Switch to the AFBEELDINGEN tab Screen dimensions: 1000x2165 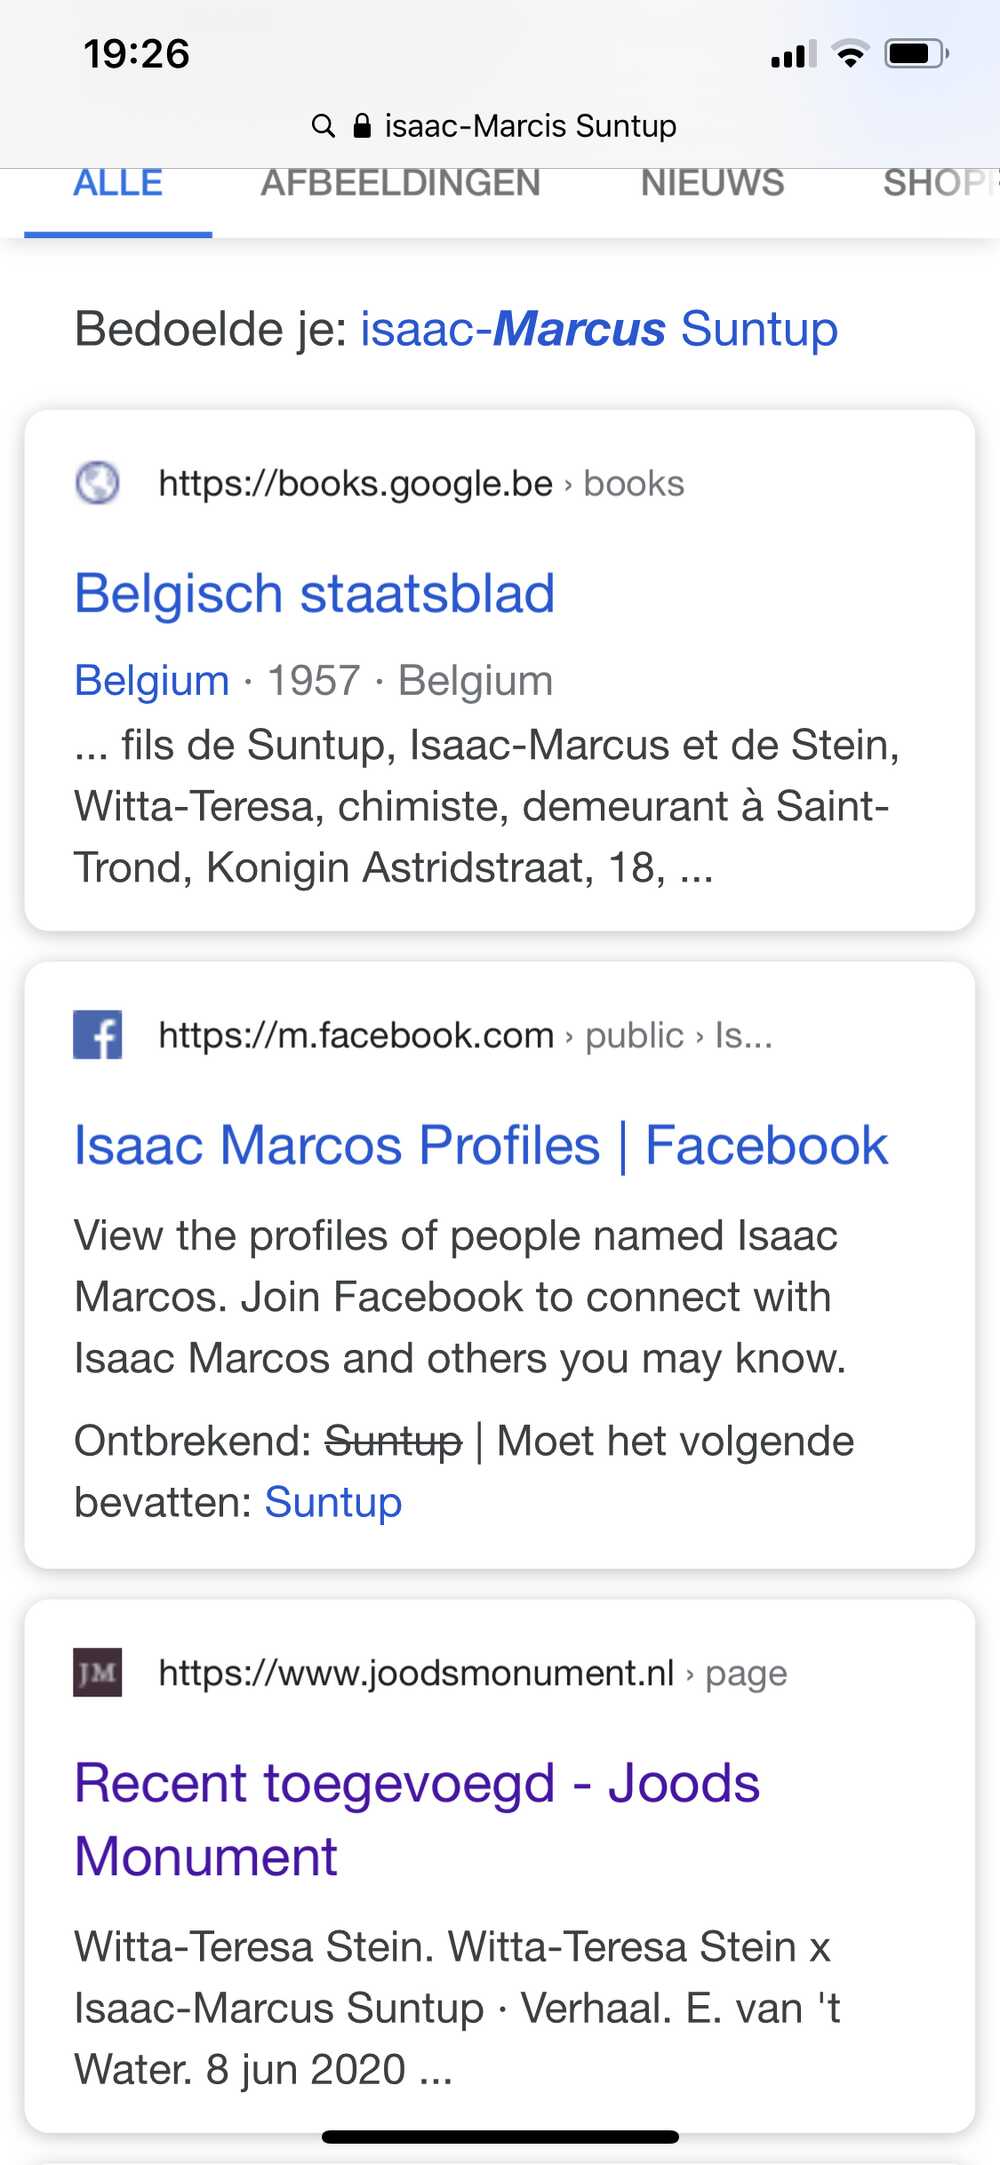click(400, 183)
